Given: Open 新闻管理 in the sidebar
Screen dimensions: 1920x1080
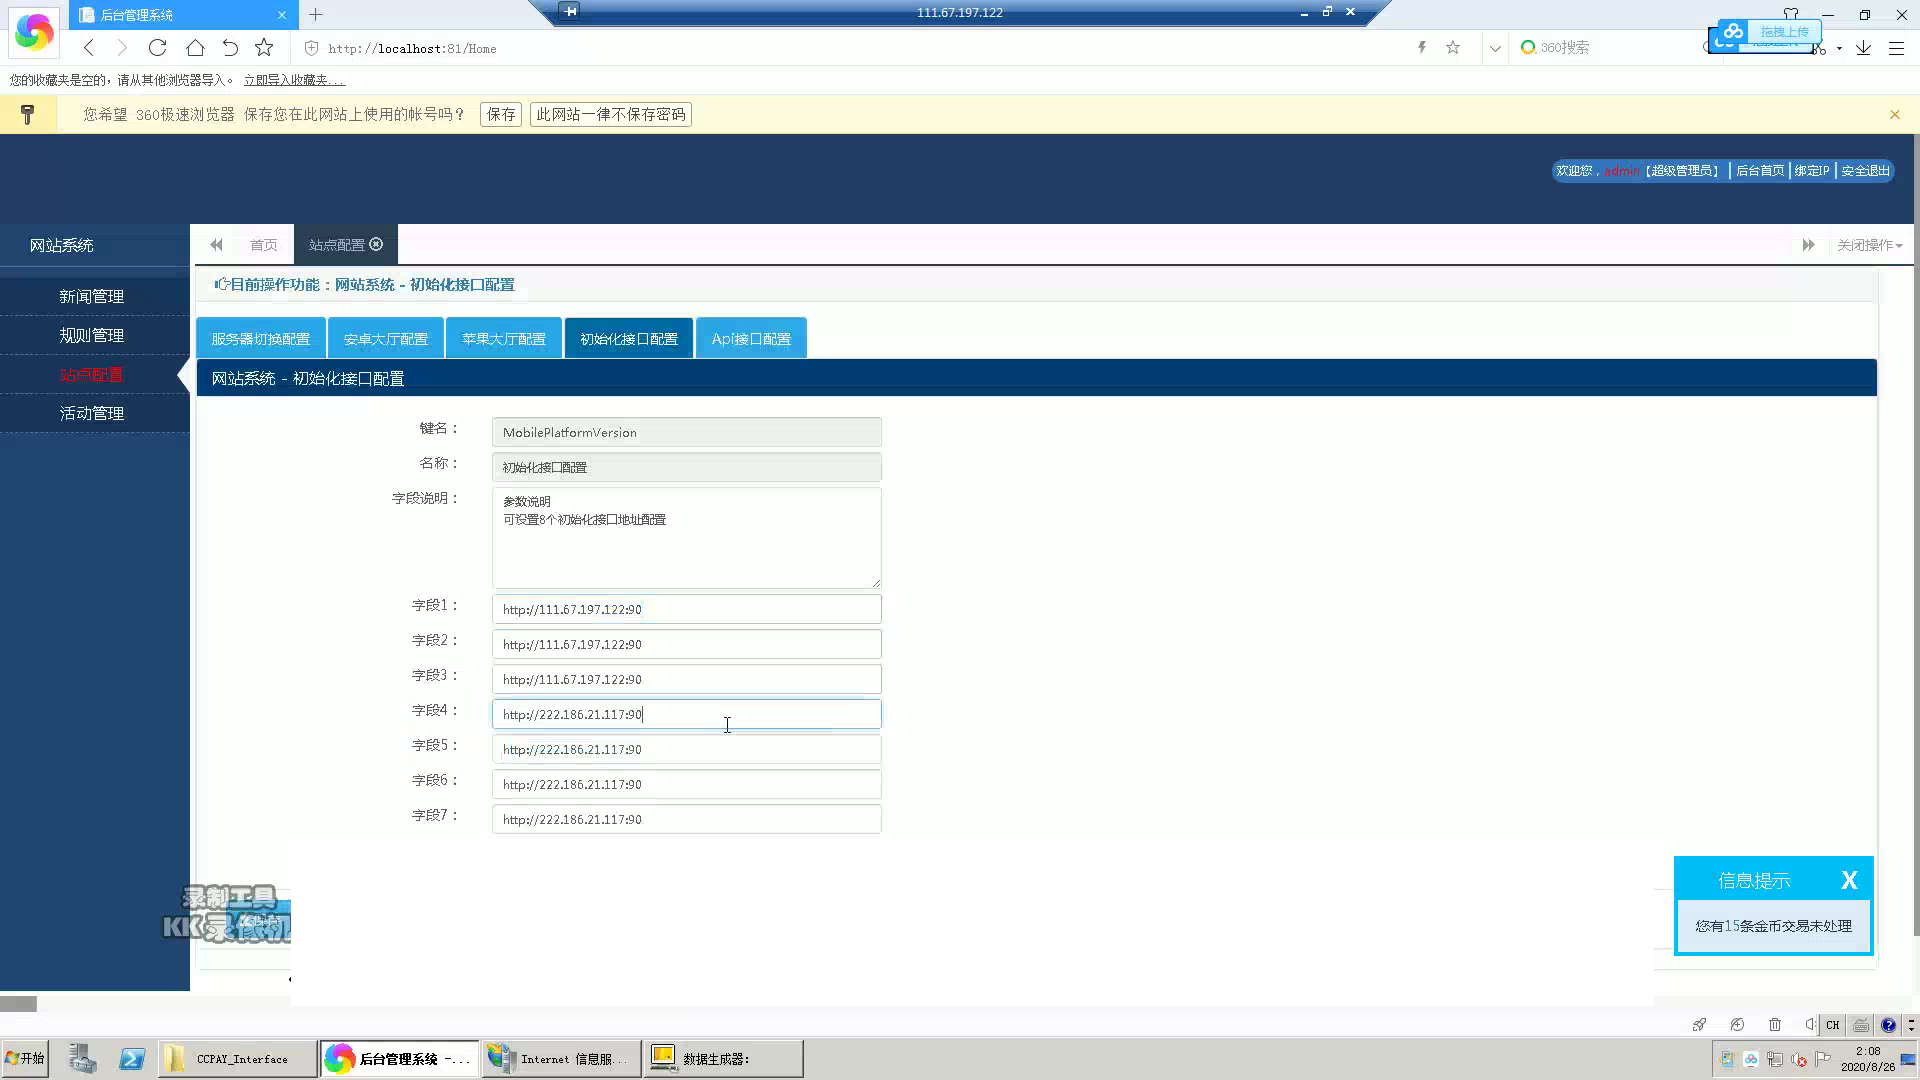Looking at the screenshot, I should [91, 297].
